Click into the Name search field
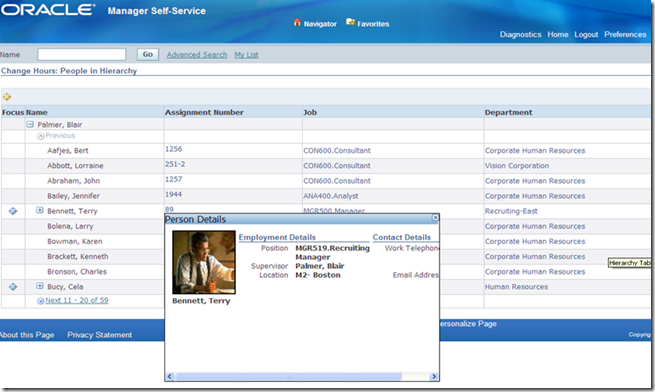 point(81,54)
